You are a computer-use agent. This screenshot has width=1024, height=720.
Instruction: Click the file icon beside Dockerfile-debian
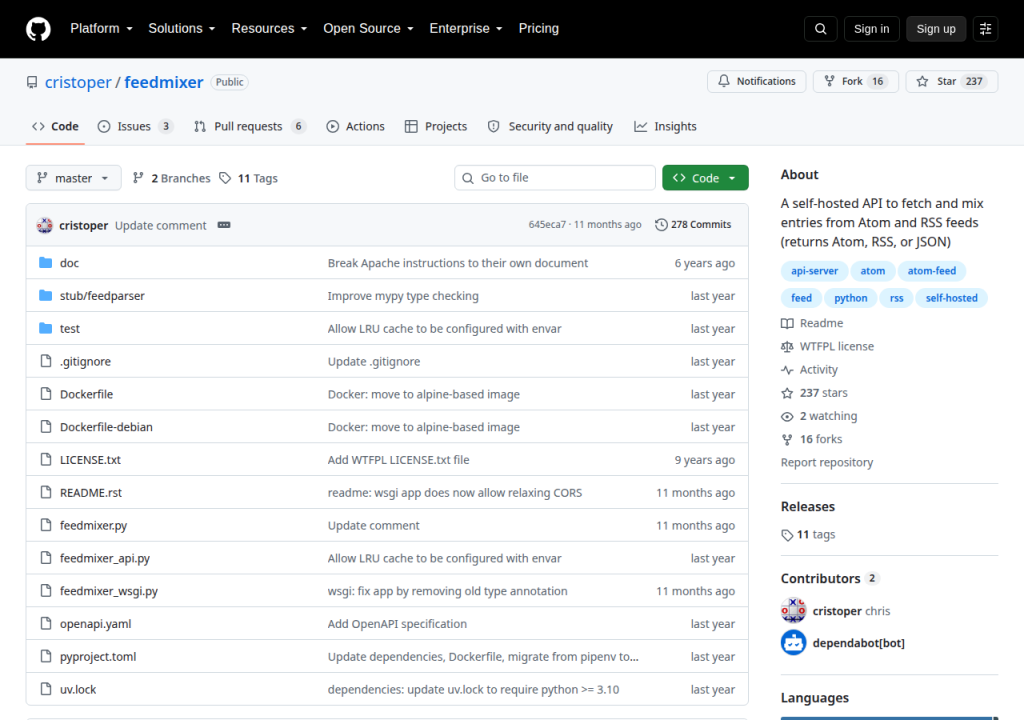coord(46,427)
